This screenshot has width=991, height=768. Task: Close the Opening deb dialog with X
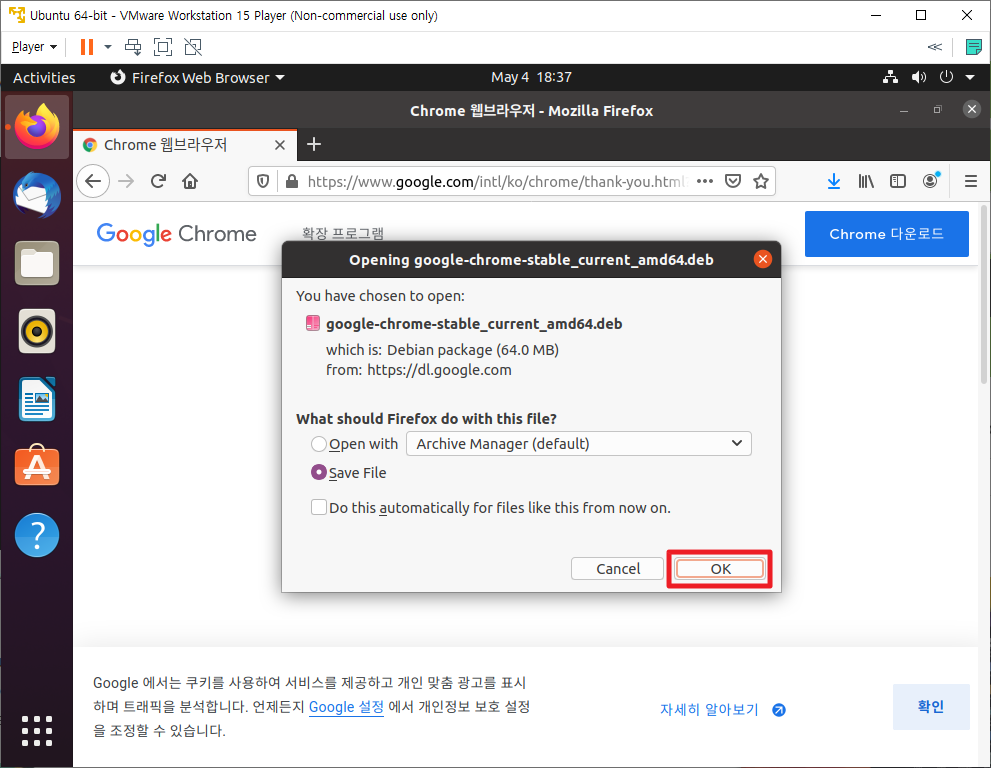(x=763, y=259)
